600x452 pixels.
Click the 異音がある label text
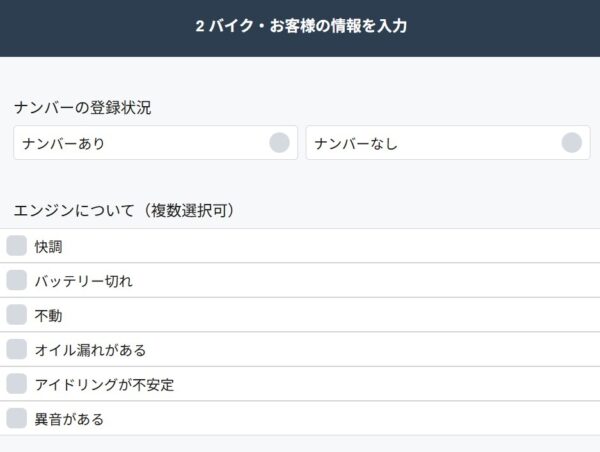[x=69, y=420]
